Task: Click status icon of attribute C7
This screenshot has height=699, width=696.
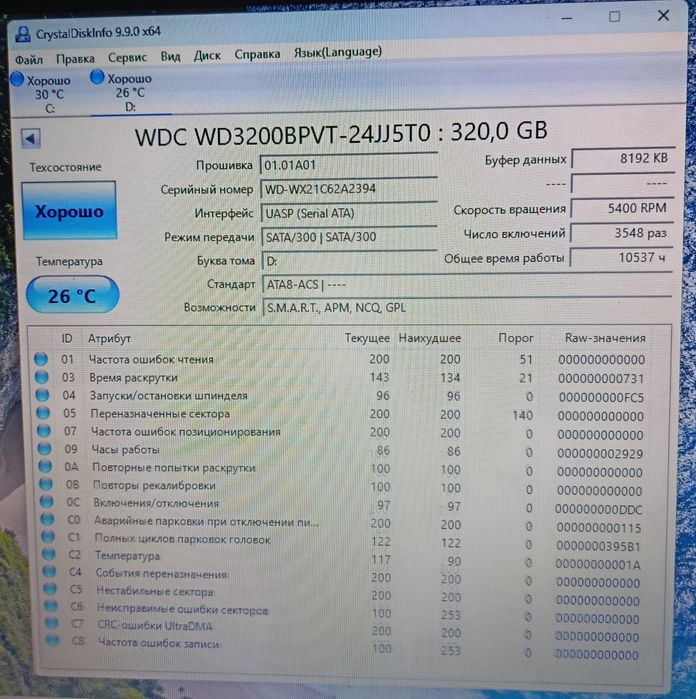Action: [52, 623]
